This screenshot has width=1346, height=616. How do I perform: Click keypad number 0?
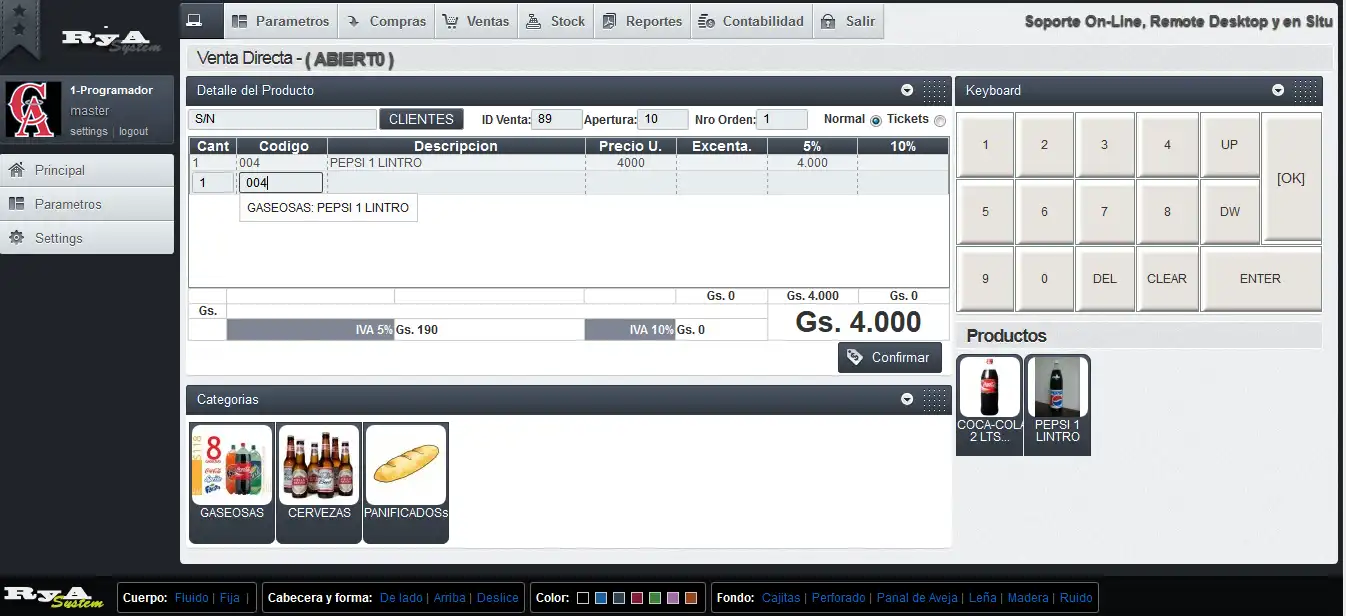click(1044, 279)
